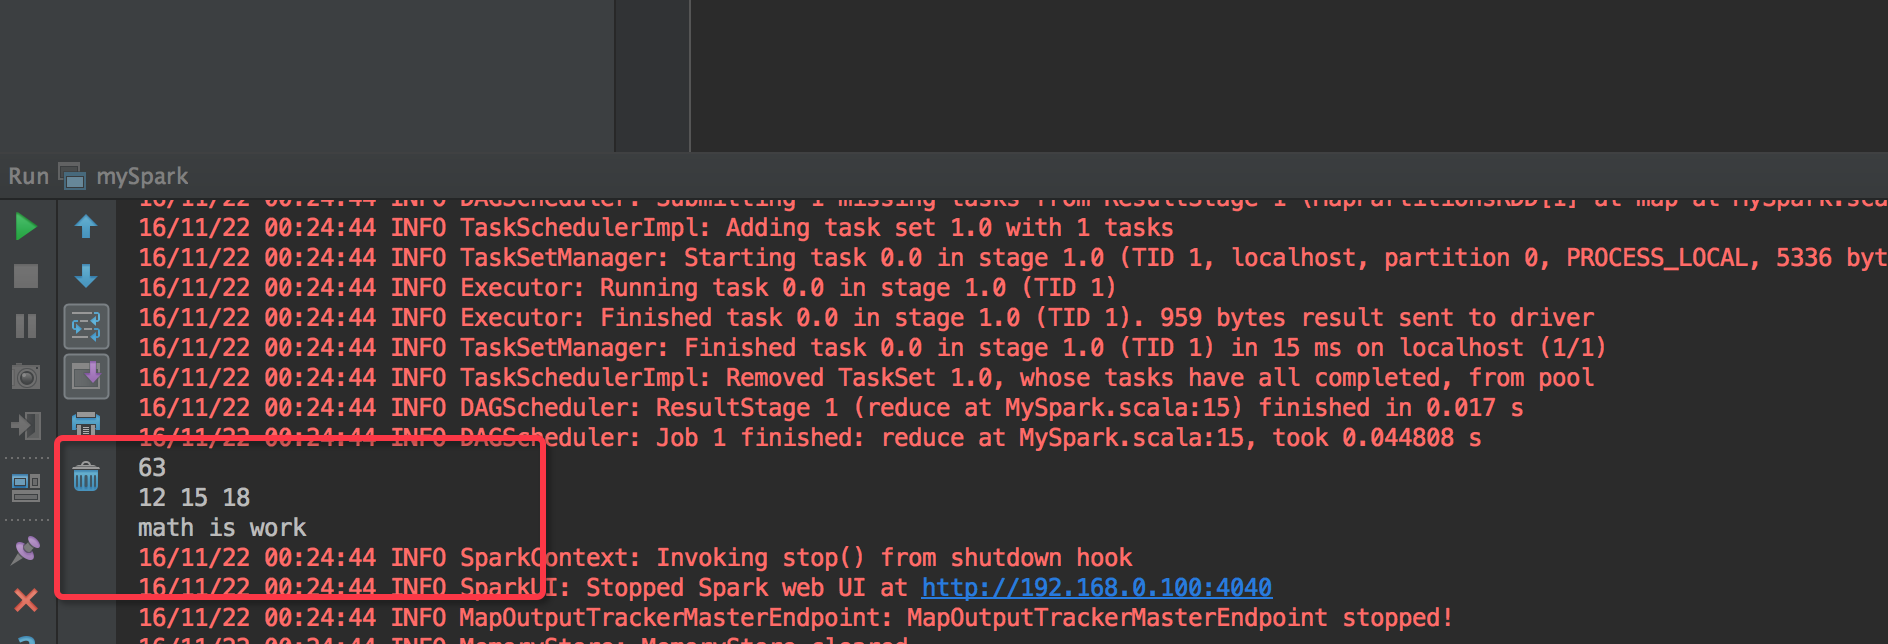This screenshot has height=644, width=1888.
Task: Select the highlighted output line reading 63
Action: click(152, 467)
